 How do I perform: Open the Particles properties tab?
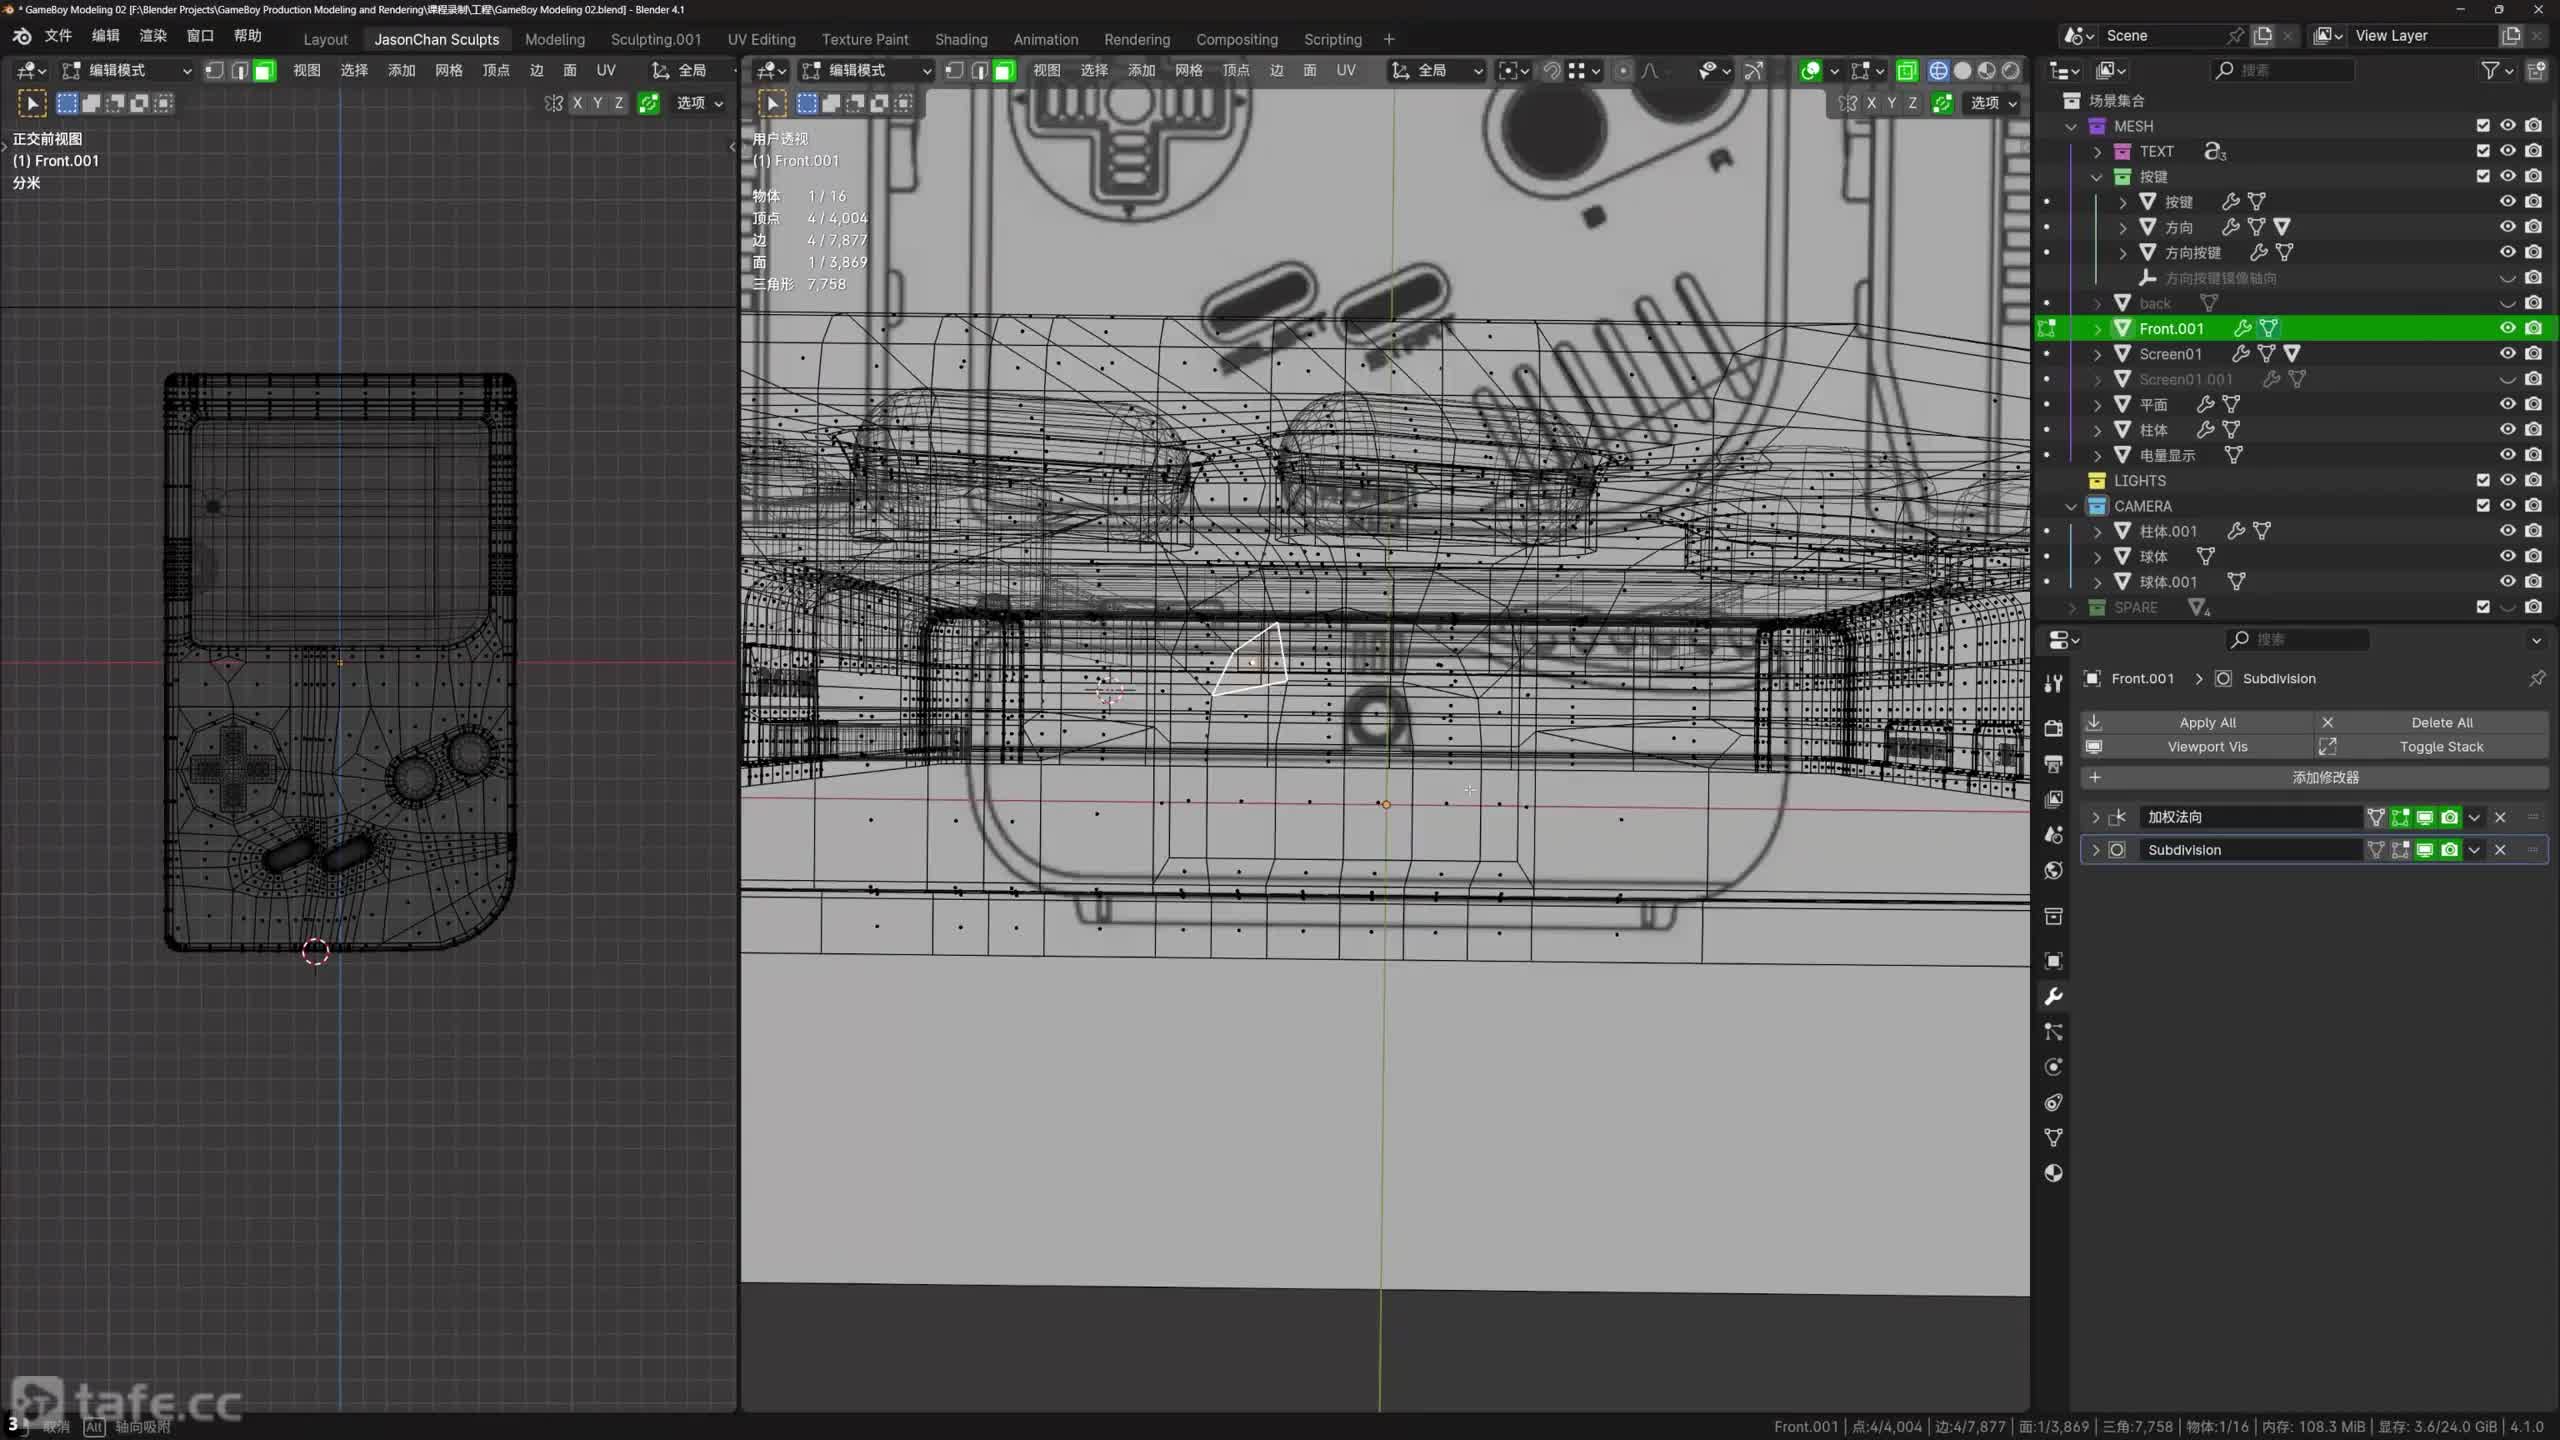coord(2053,1032)
